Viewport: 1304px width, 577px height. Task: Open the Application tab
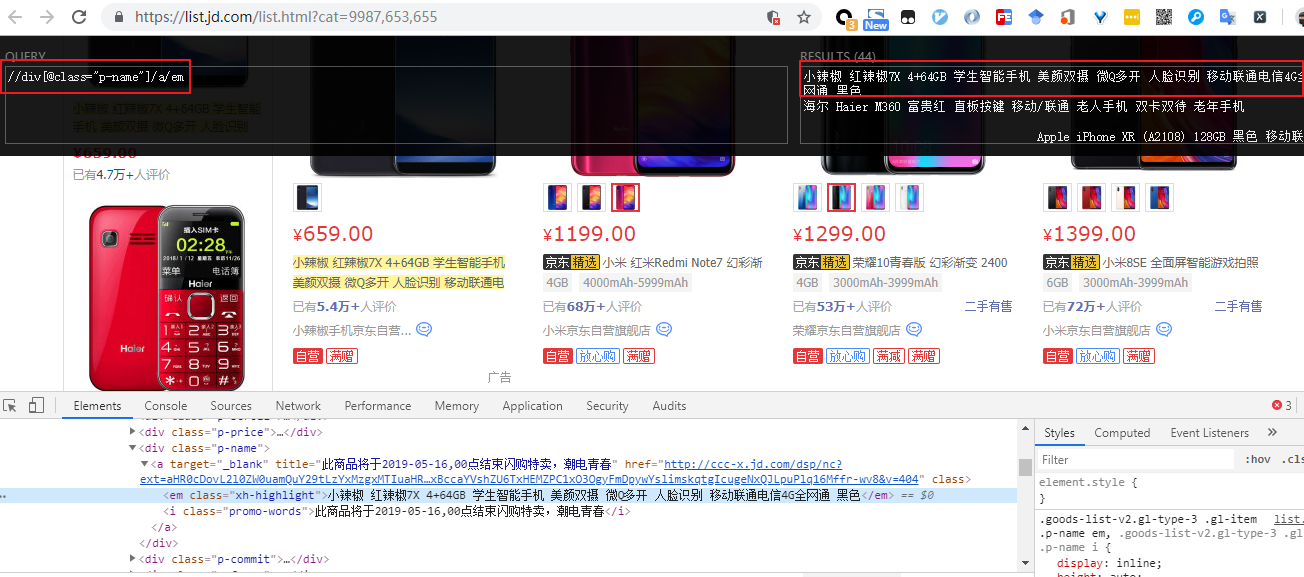532,406
